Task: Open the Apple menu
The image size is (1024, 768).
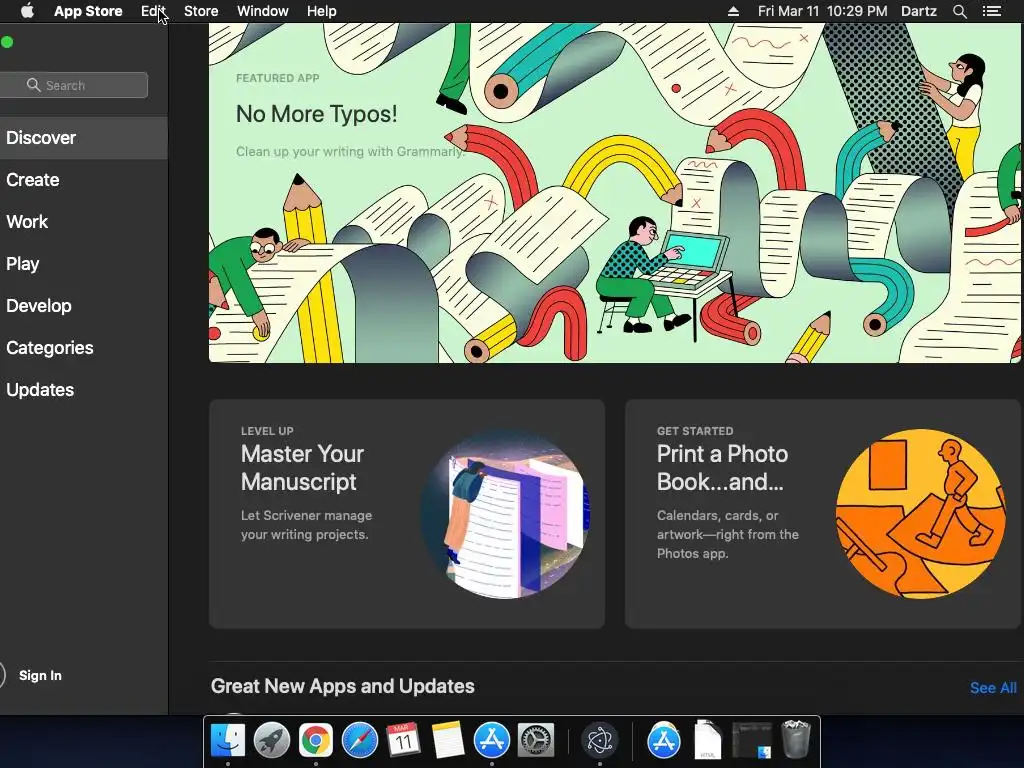Action: [27, 11]
